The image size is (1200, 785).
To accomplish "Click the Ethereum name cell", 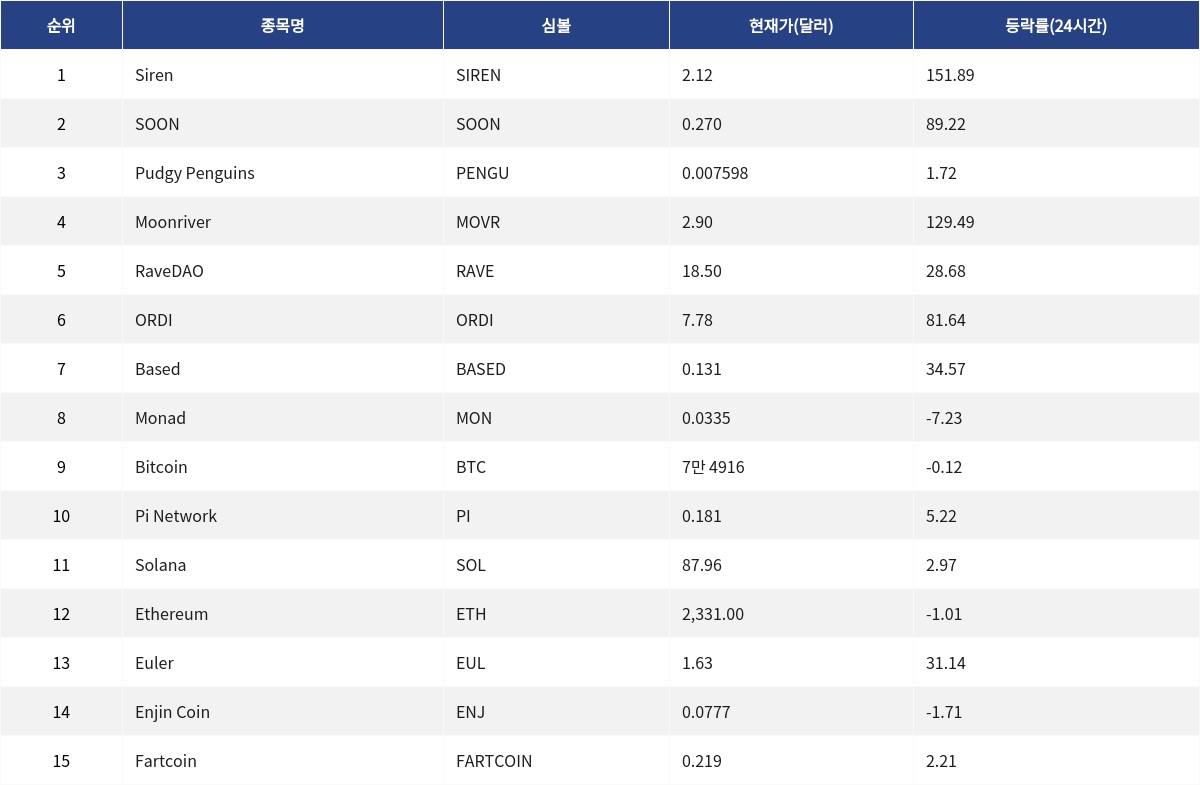I will pos(172,614).
